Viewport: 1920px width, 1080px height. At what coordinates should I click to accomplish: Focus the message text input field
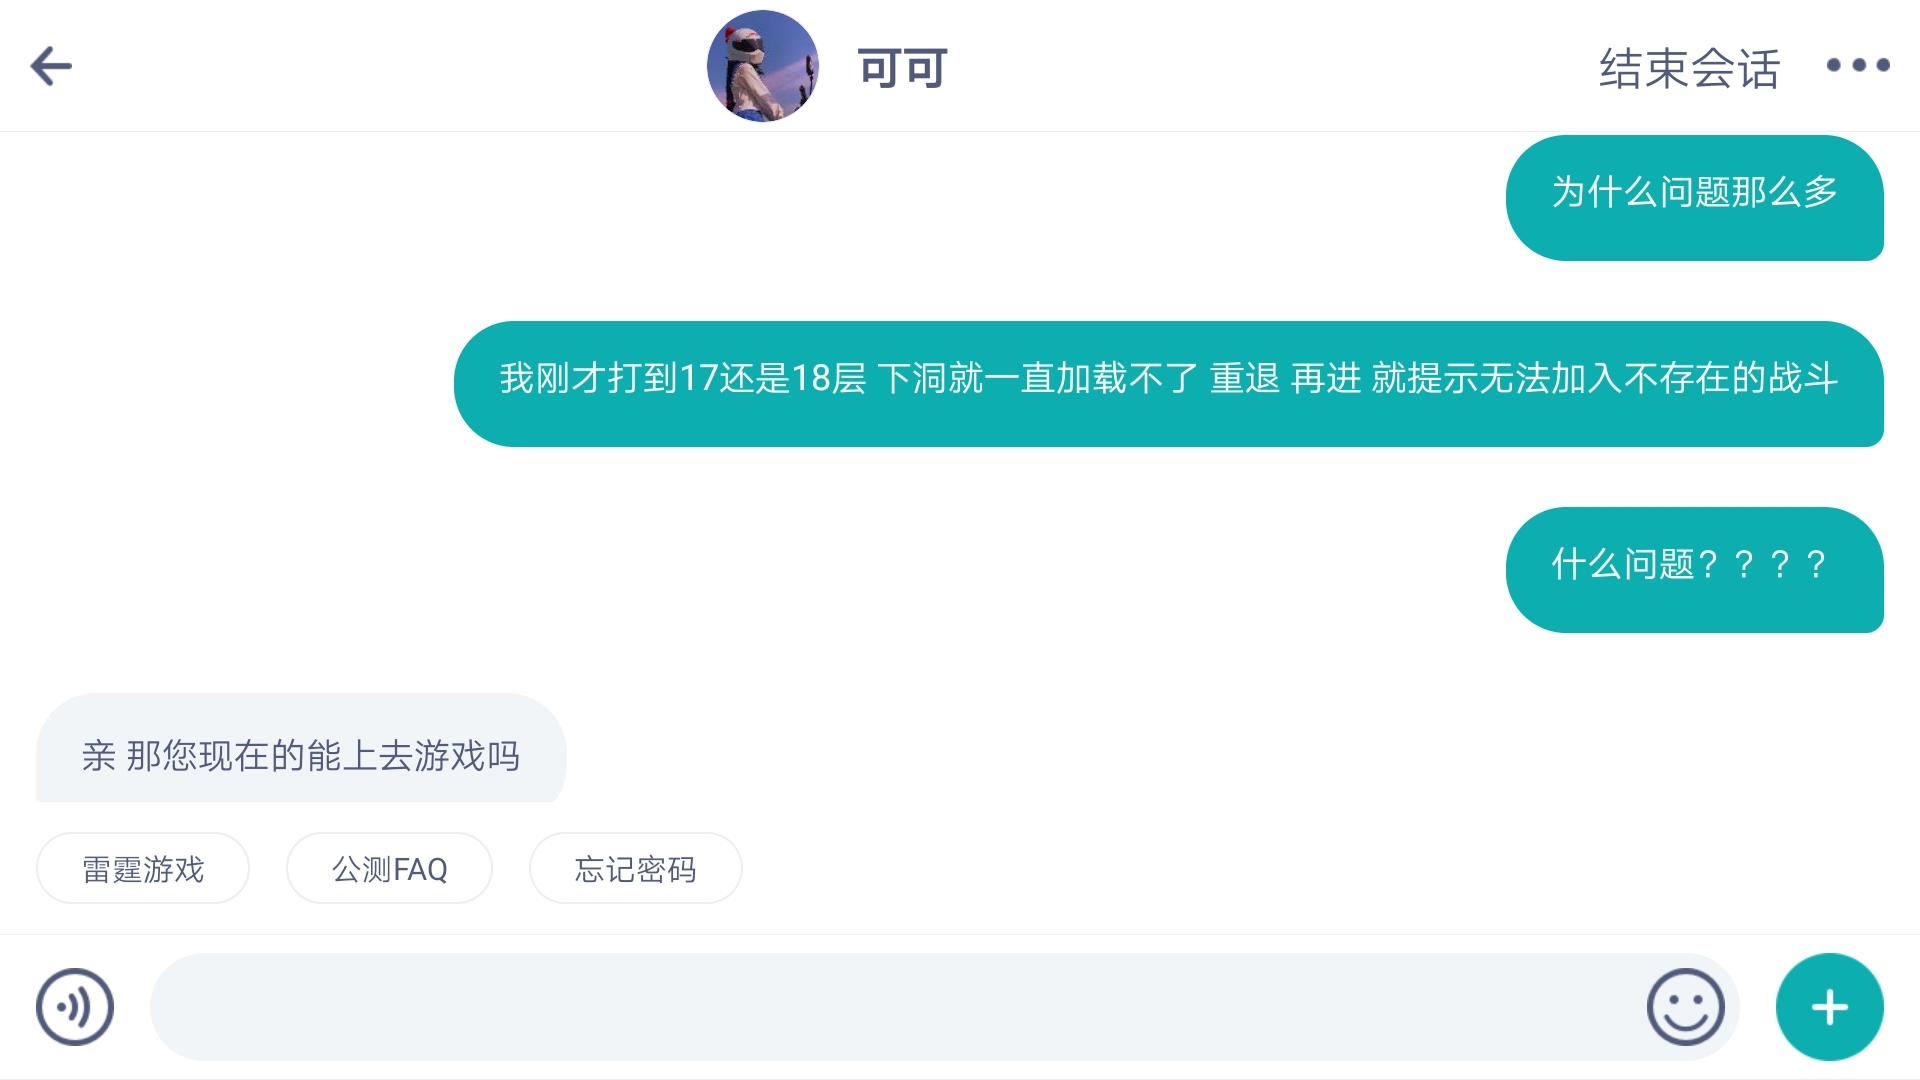(x=895, y=1007)
